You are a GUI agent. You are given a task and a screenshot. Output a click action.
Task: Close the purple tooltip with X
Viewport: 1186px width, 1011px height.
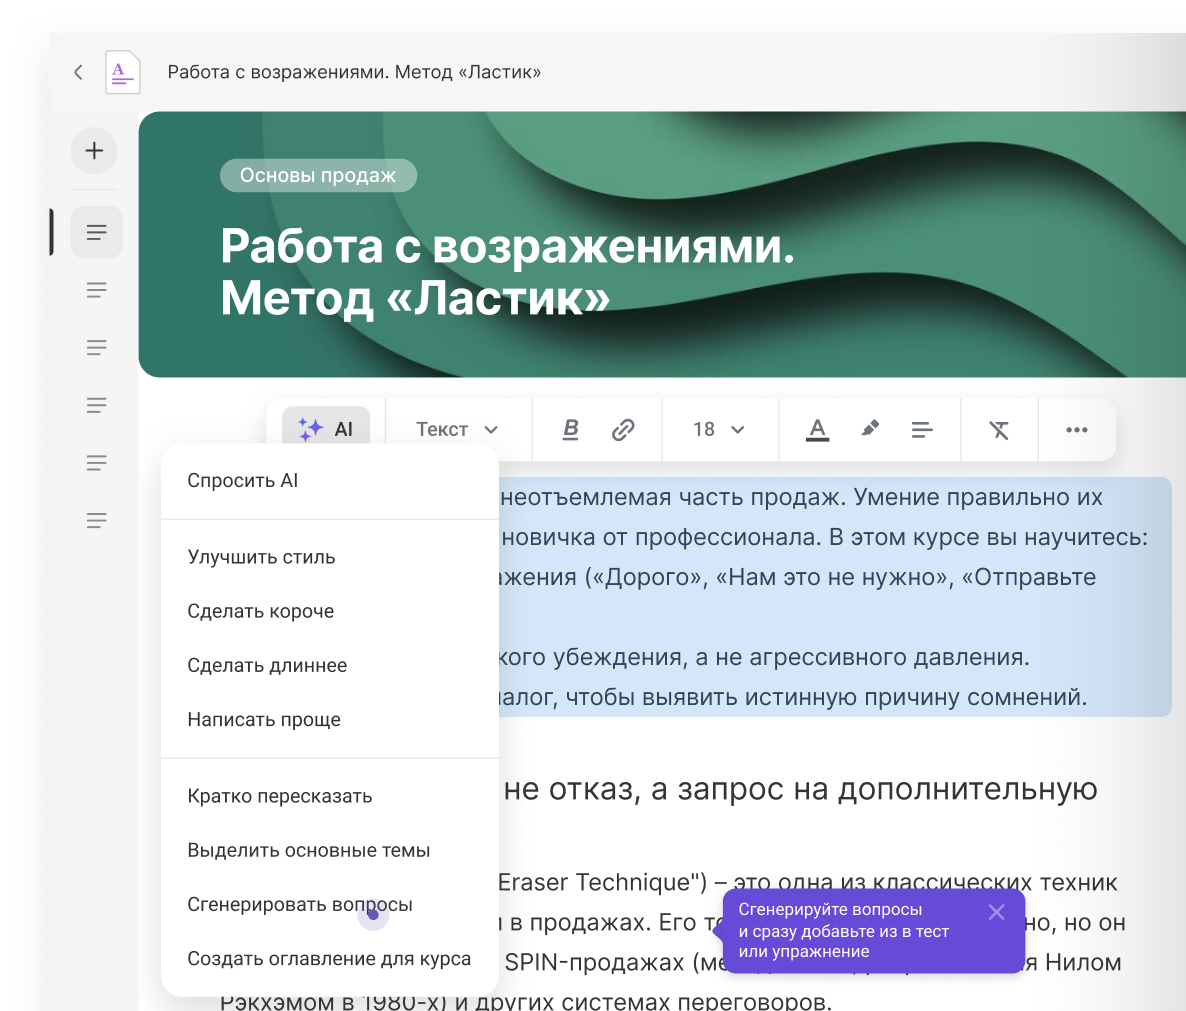point(996,912)
